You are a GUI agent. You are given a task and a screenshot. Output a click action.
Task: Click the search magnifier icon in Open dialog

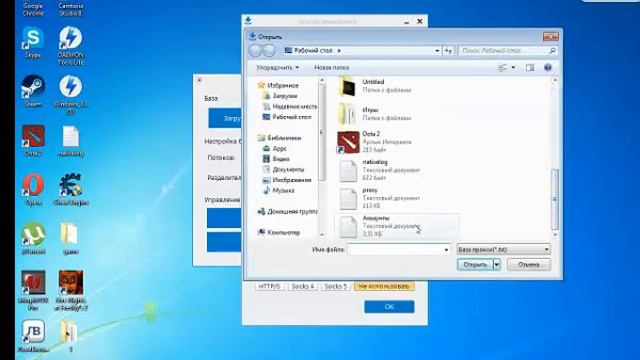tap(552, 51)
